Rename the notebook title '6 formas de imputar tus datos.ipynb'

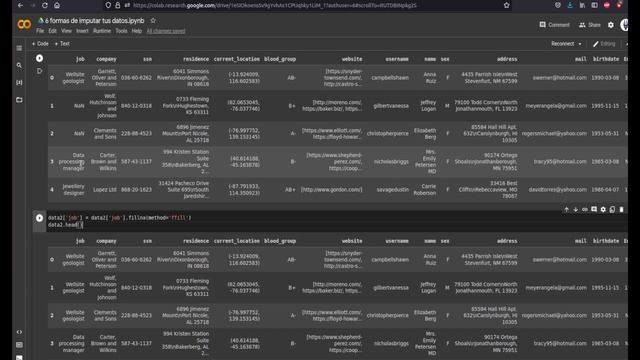tap(94, 20)
